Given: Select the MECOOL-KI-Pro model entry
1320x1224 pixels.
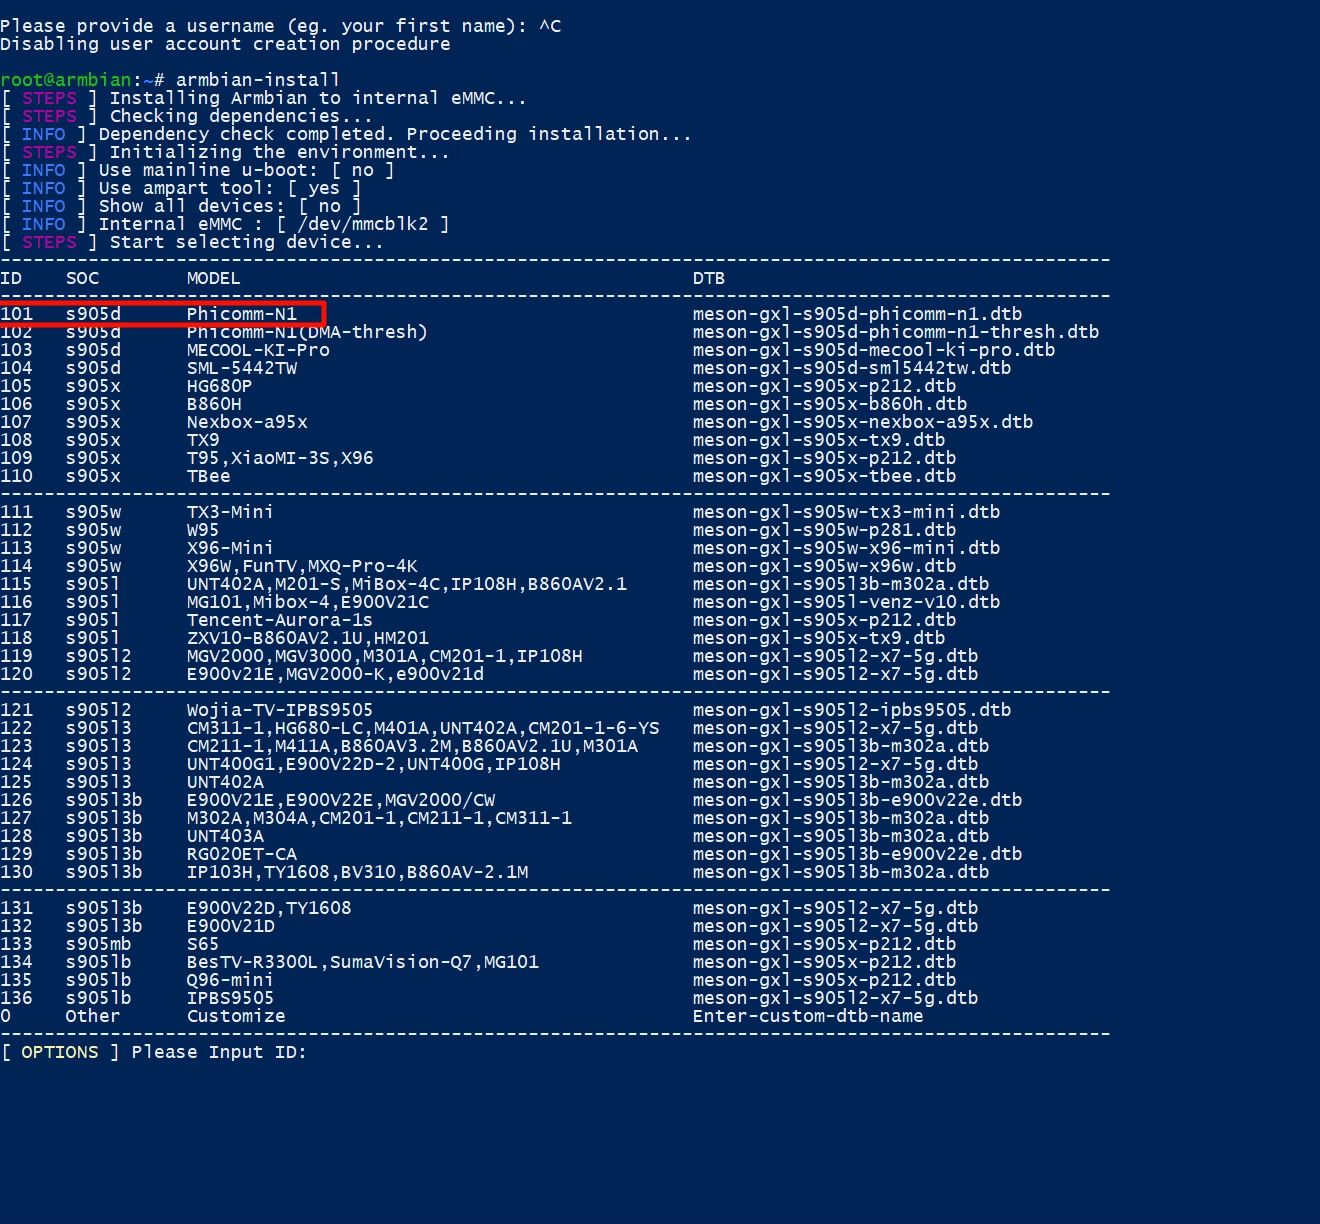Looking at the screenshot, I should pos(258,350).
